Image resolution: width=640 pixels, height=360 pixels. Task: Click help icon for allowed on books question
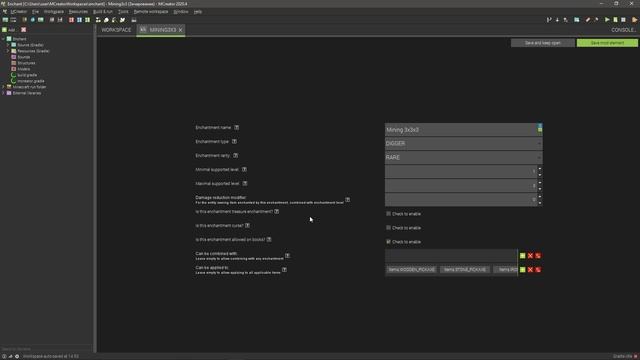click(x=269, y=240)
